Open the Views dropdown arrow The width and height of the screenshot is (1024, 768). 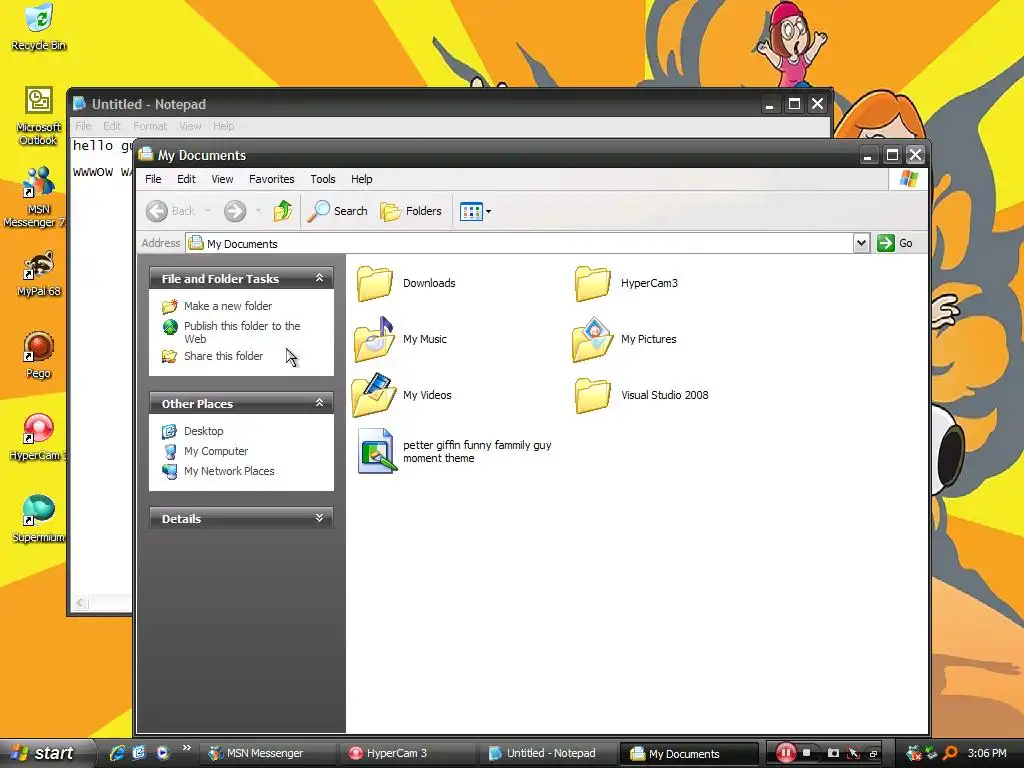488,212
